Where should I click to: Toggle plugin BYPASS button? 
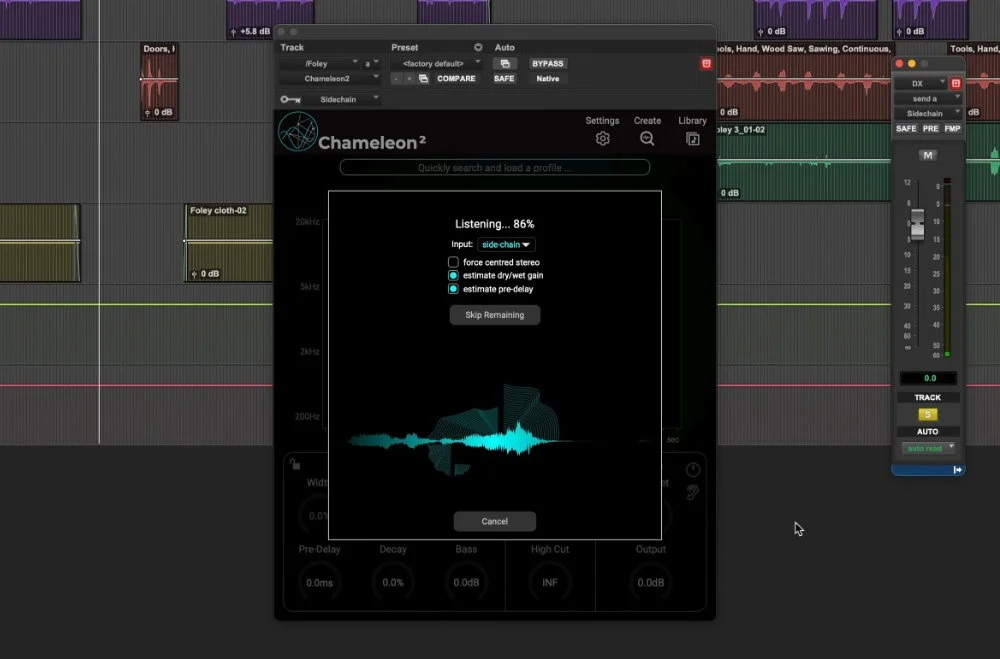547,63
